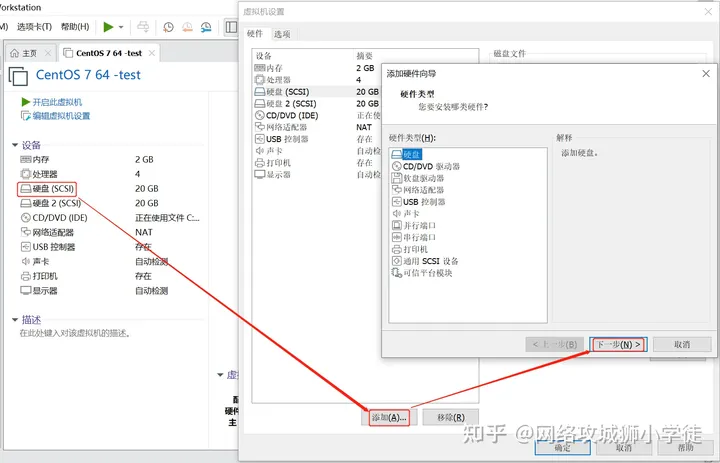Choose 可信平台模块 in hardware type list

[428, 273]
